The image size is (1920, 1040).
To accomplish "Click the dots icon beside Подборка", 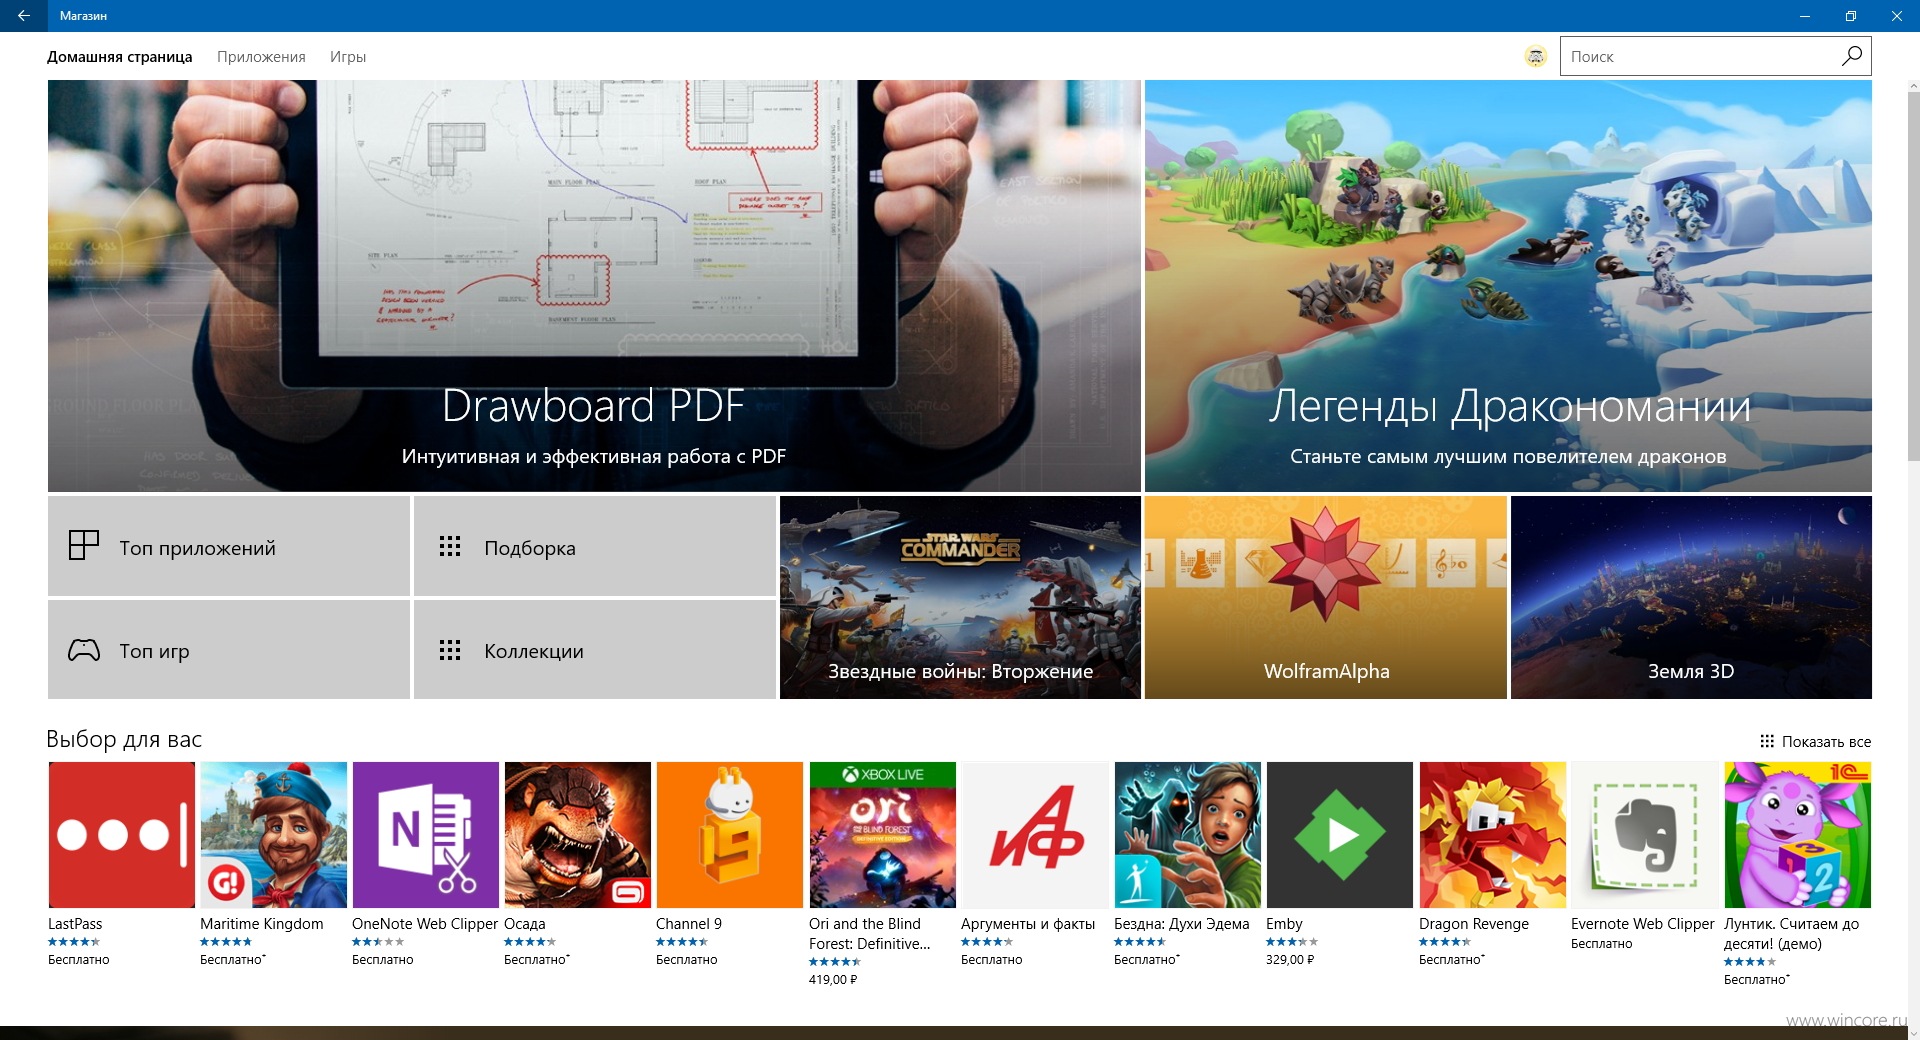I will coord(450,546).
